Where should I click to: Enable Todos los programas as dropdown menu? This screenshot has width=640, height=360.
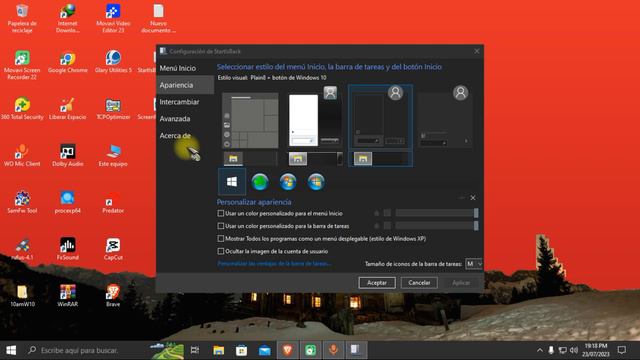tap(221, 238)
